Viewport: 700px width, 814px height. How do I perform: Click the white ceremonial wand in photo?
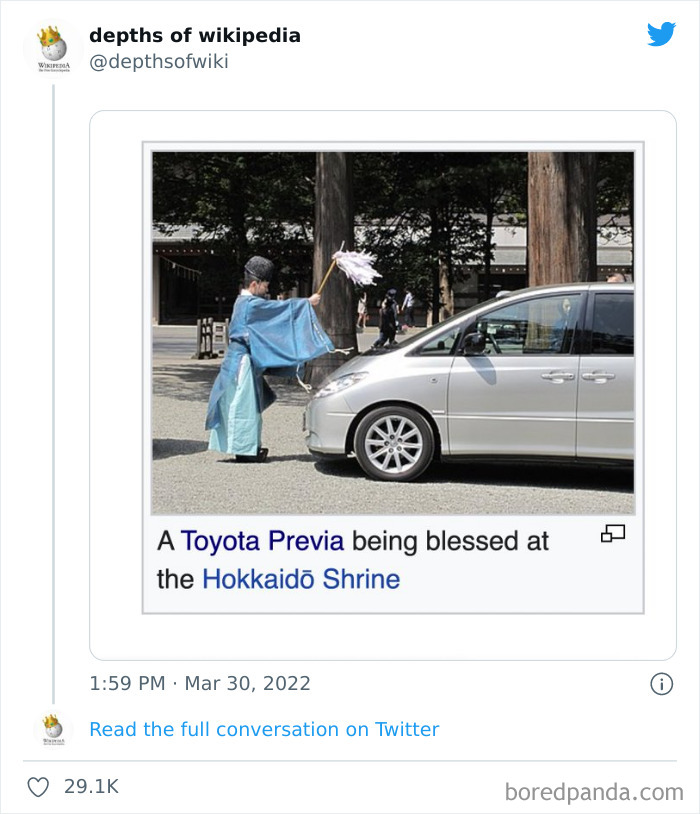click(x=354, y=265)
